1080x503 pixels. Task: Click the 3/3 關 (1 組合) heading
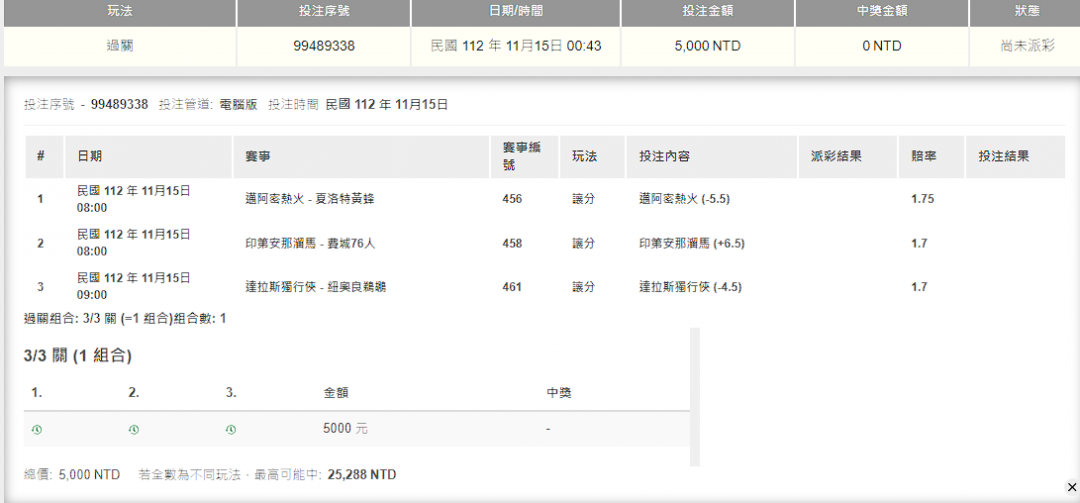[x=77, y=356]
